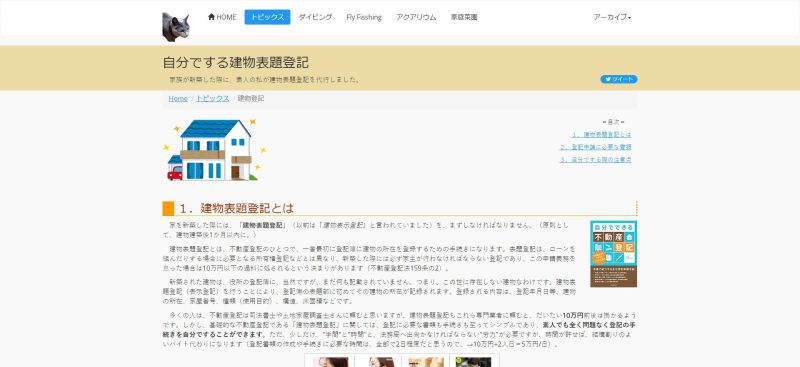The width and height of the screenshot is (800, 367).
Task: Jump to 登記申請に必要な書類 contents link
Action: [x=595, y=147]
